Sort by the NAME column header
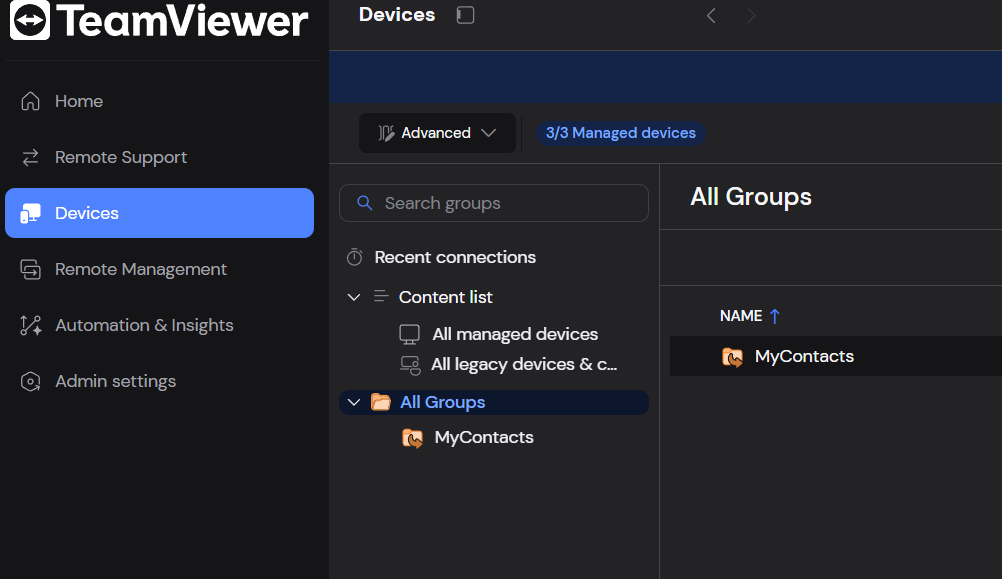Image resolution: width=1002 pixels, height=579 pixels. 741,316
